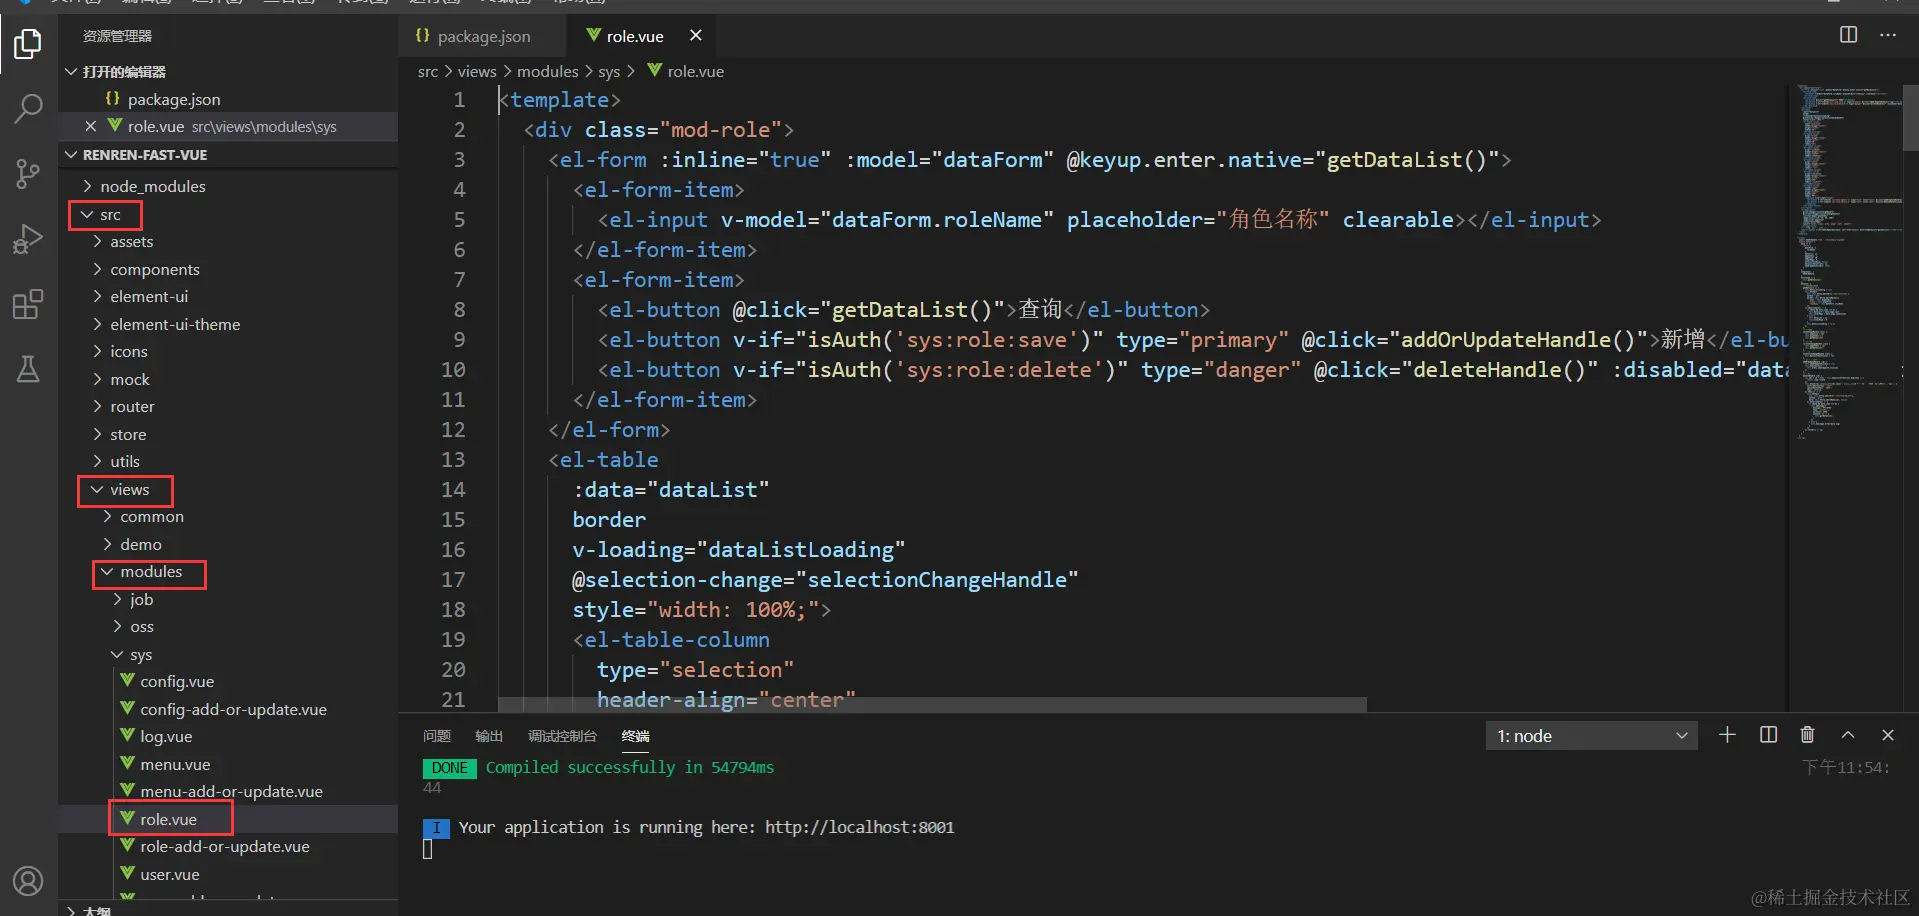The image size is (1919, 916).
Task: Click the editor vertical scrollbar thumb
Action: tap(1911, 117)
